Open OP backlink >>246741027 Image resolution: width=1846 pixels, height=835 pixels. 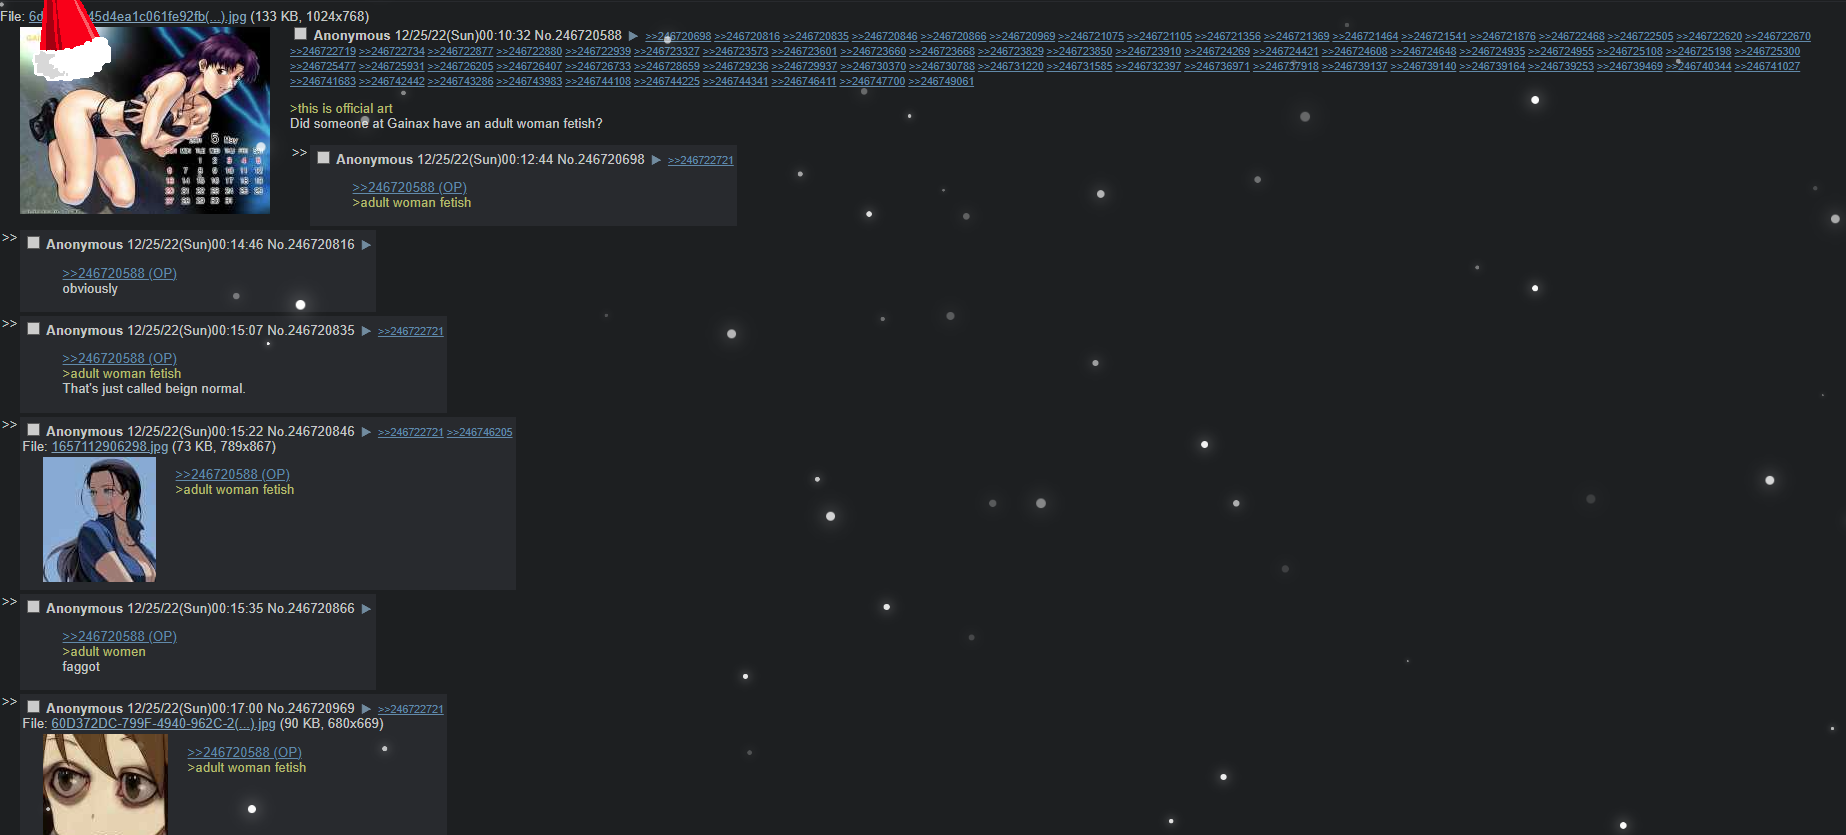click(1767, 66)
